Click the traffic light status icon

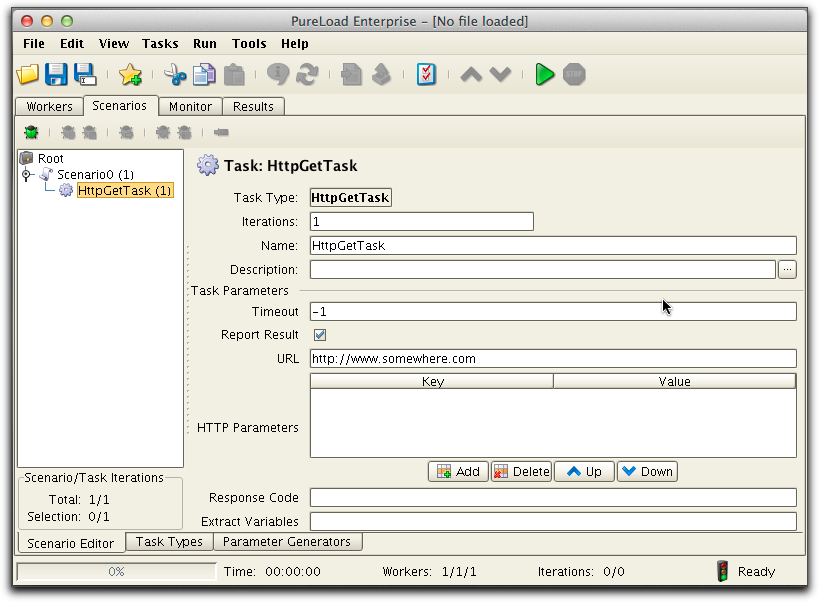tap(722, 571)
